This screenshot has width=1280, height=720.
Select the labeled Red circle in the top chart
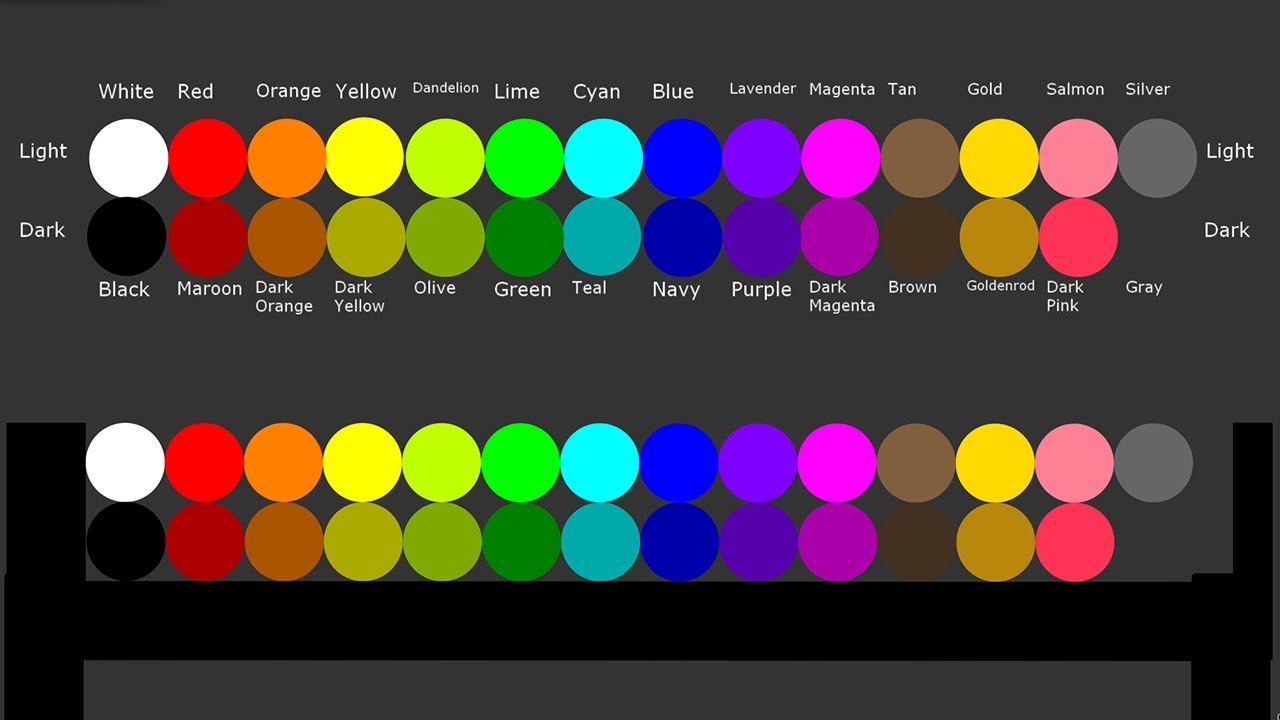207,158
